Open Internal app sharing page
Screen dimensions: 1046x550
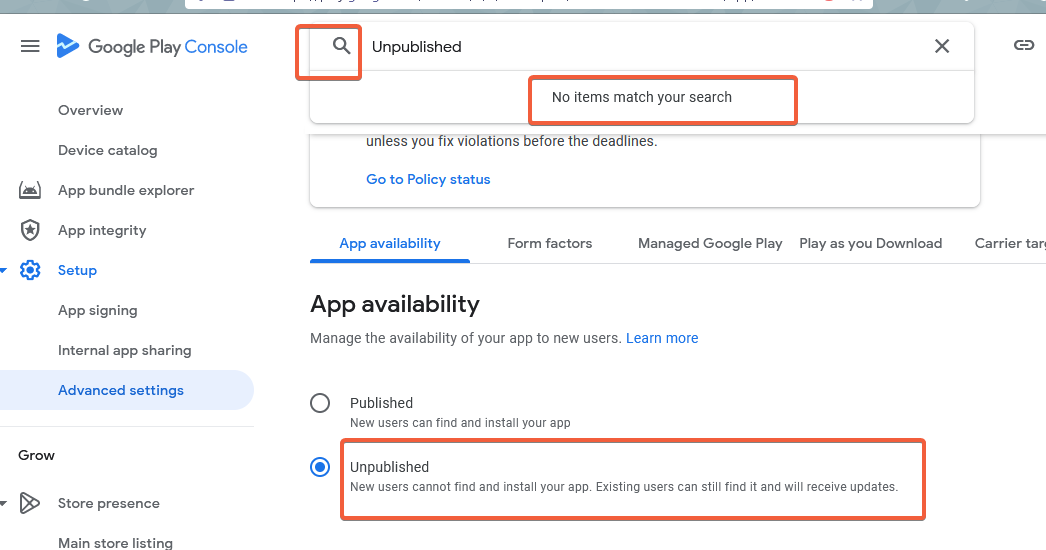124,350
